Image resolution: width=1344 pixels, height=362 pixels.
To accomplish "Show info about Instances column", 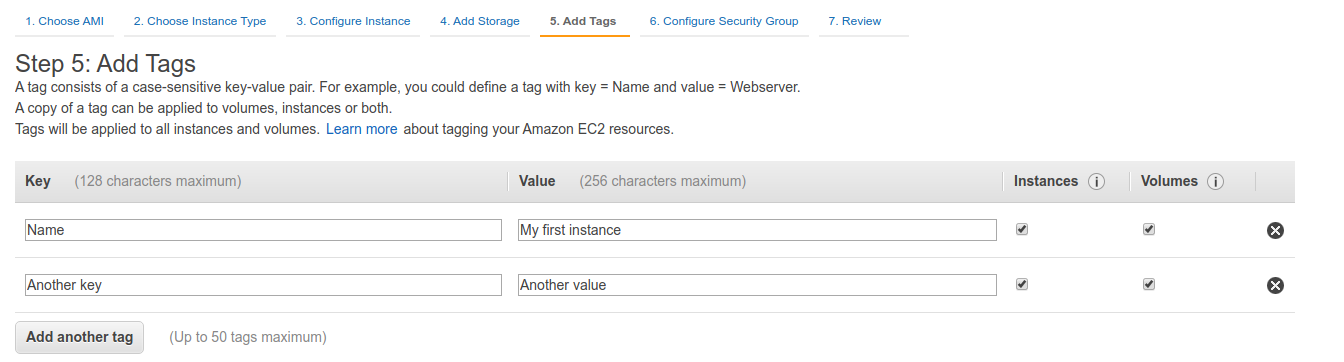I will tap(1096, 182).
